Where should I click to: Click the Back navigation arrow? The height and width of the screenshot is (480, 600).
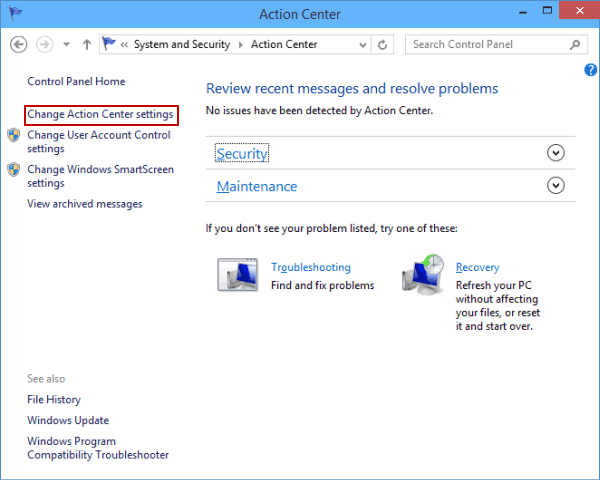pyautogui.click(x=18, y=44)
